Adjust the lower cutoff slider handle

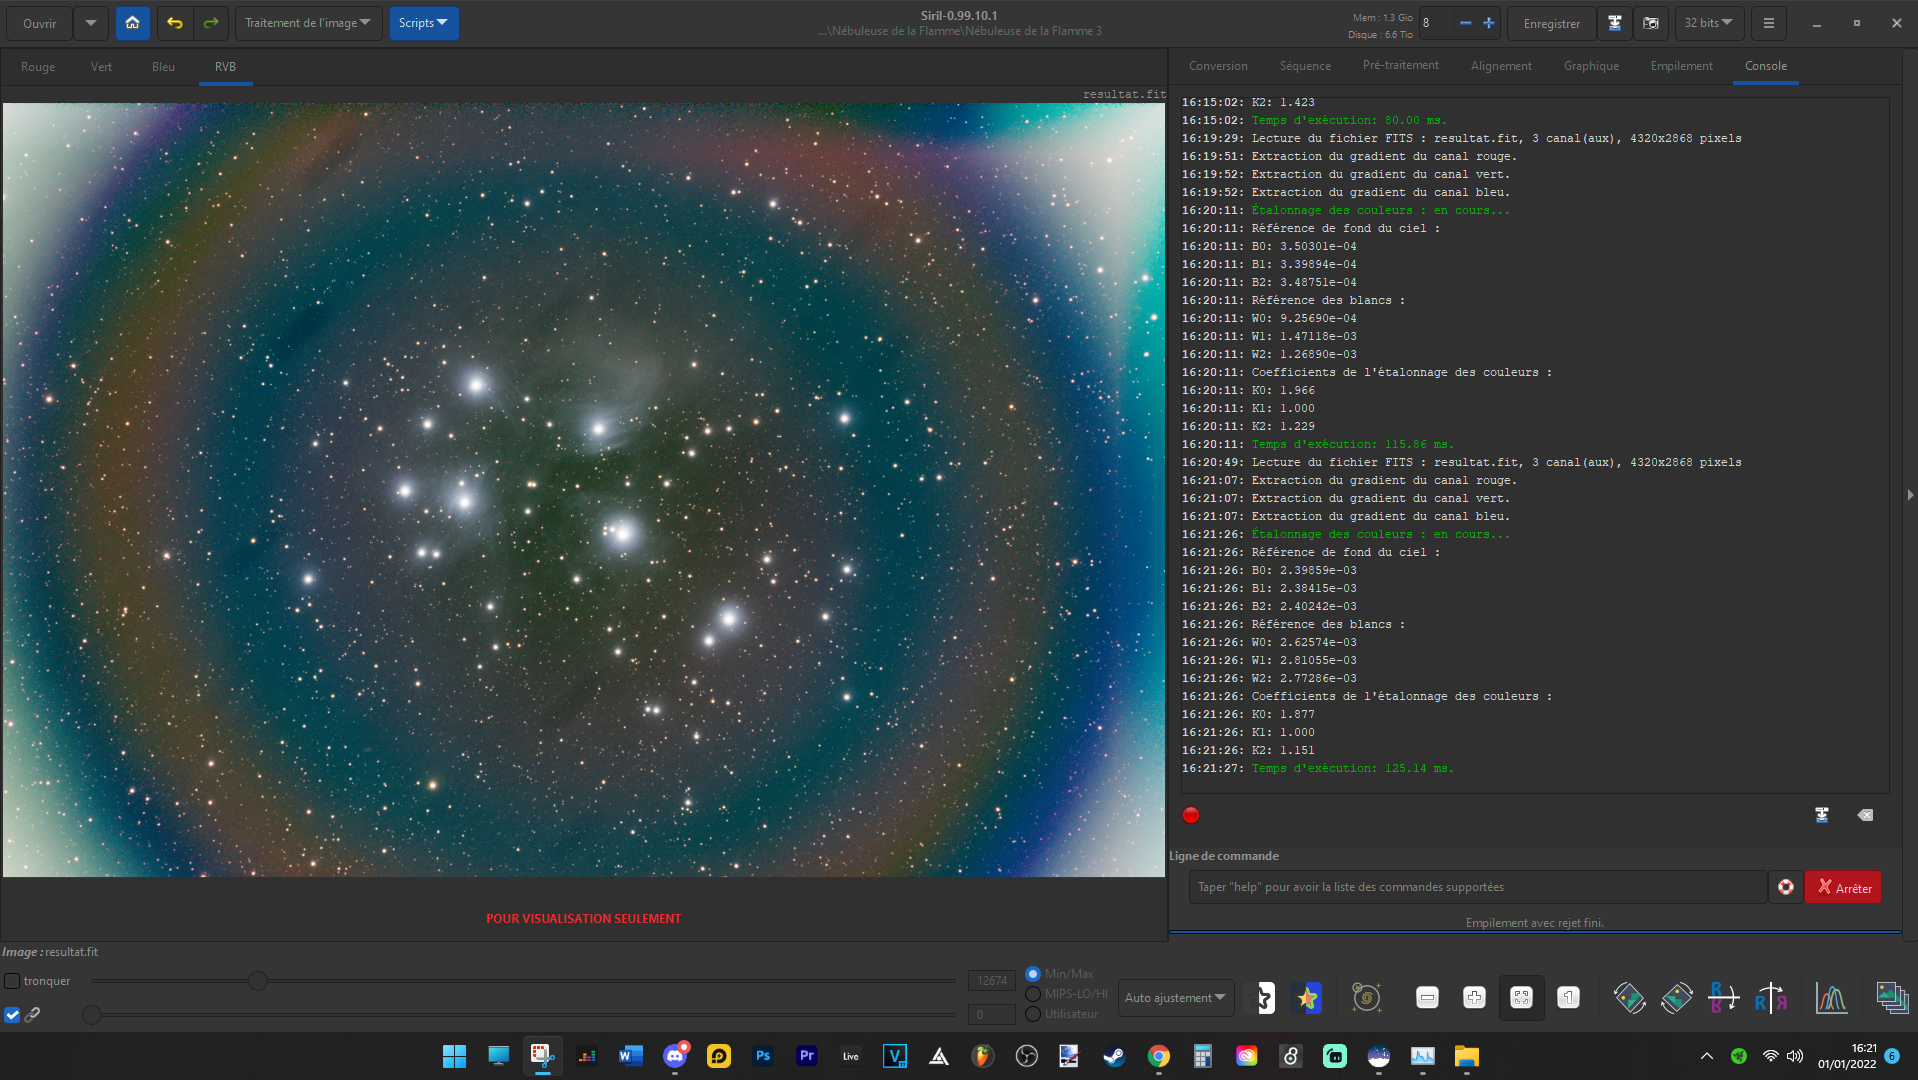pyautogui.click(x=92, y=1015)
